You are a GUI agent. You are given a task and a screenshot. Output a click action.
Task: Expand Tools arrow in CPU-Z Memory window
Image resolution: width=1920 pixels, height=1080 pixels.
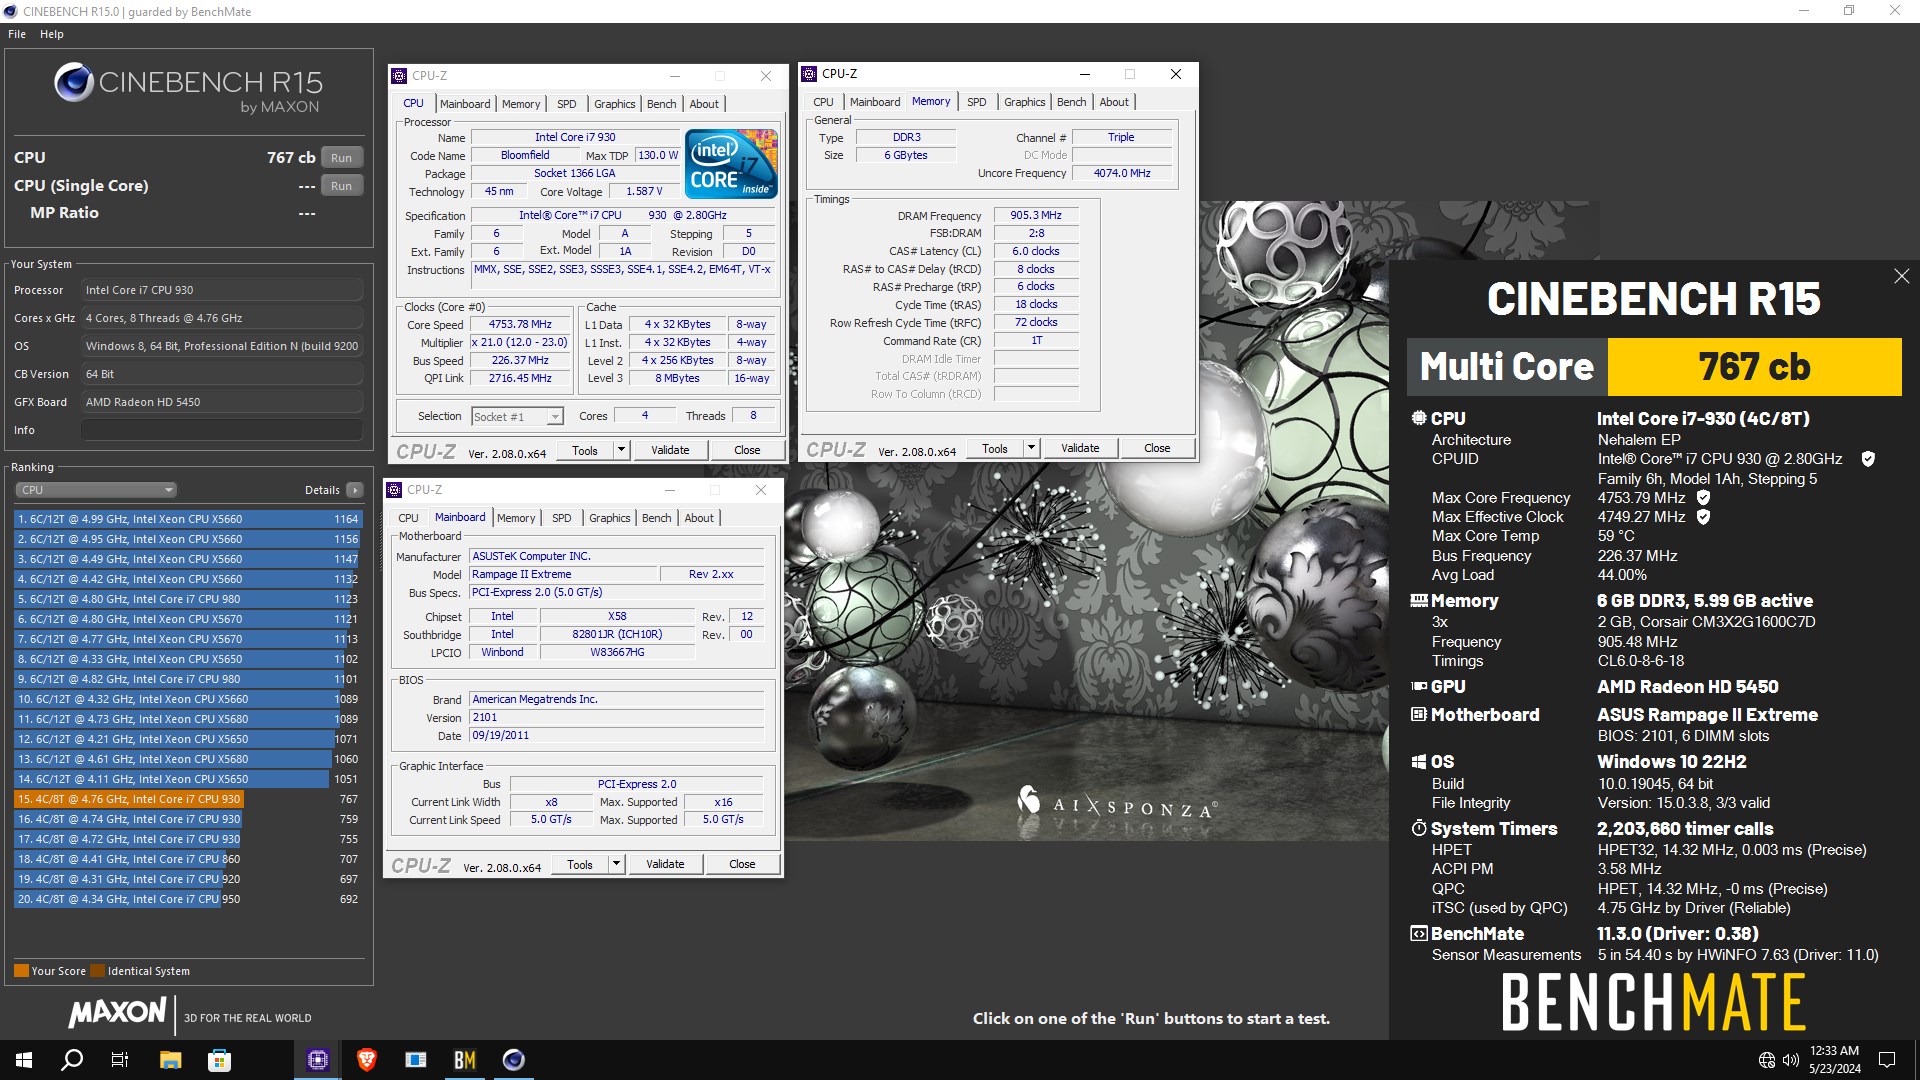[x=1030, y=448]
